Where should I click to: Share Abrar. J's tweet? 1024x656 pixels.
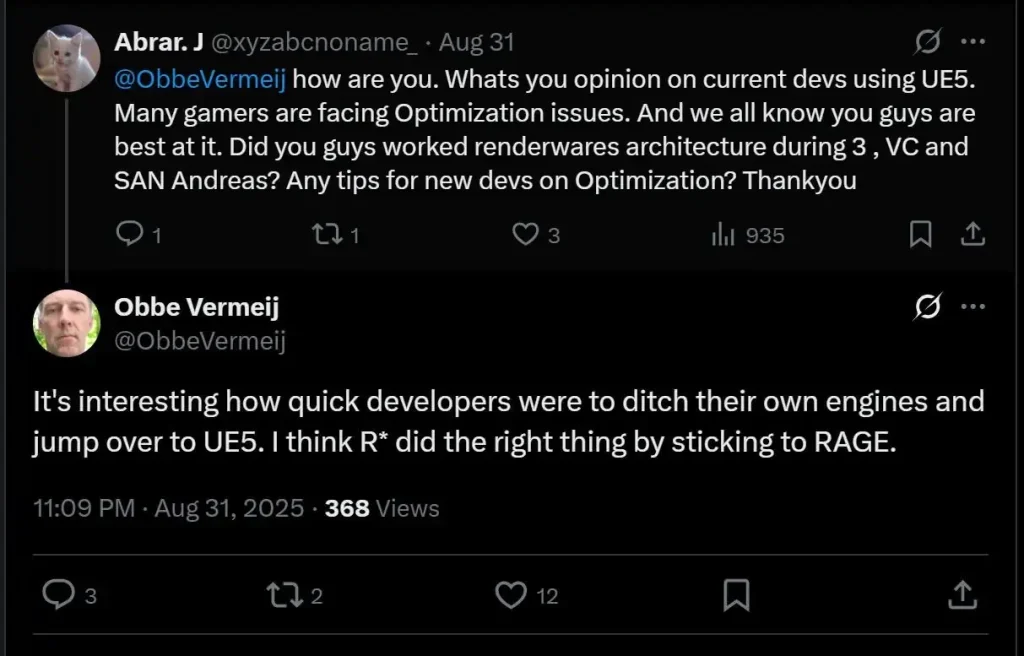point(971,235)
